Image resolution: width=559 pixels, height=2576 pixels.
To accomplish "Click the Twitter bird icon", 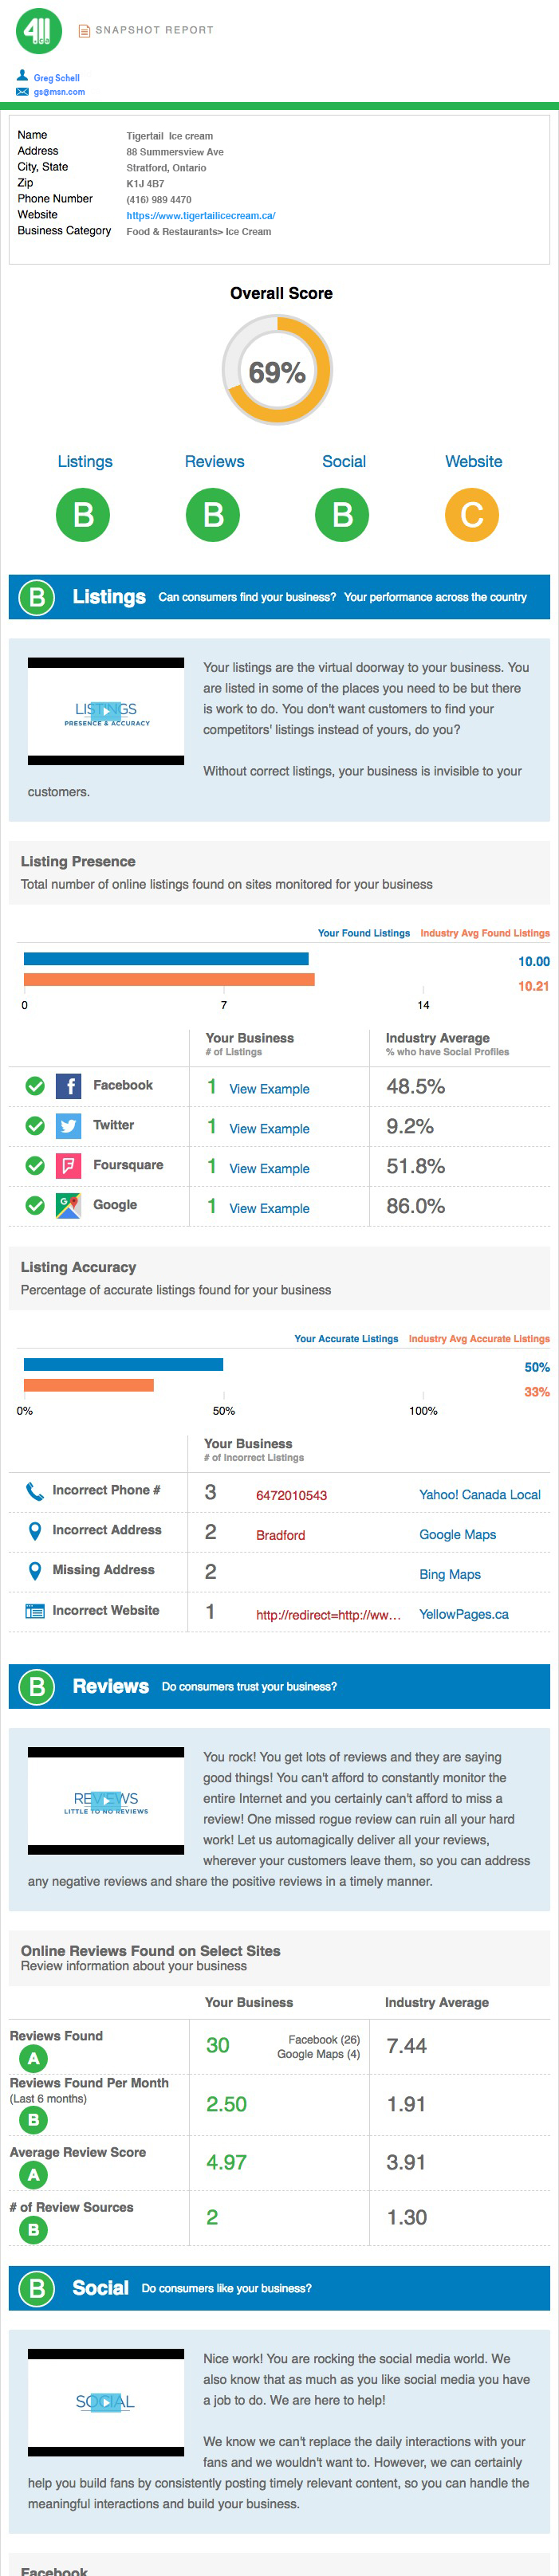I will click(x=68, y=1126).
